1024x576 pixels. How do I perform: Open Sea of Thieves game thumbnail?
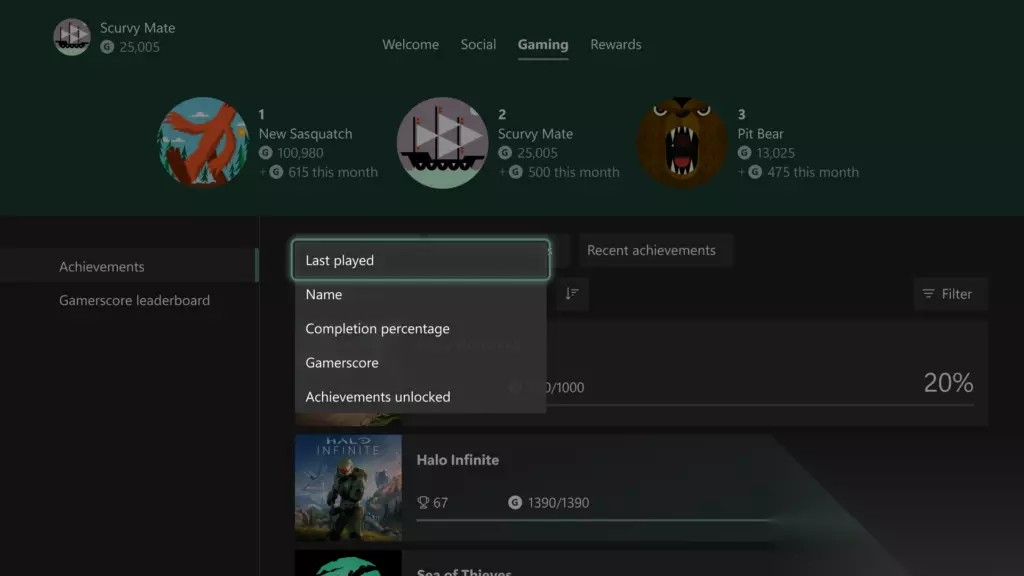[x=348, y=563]
